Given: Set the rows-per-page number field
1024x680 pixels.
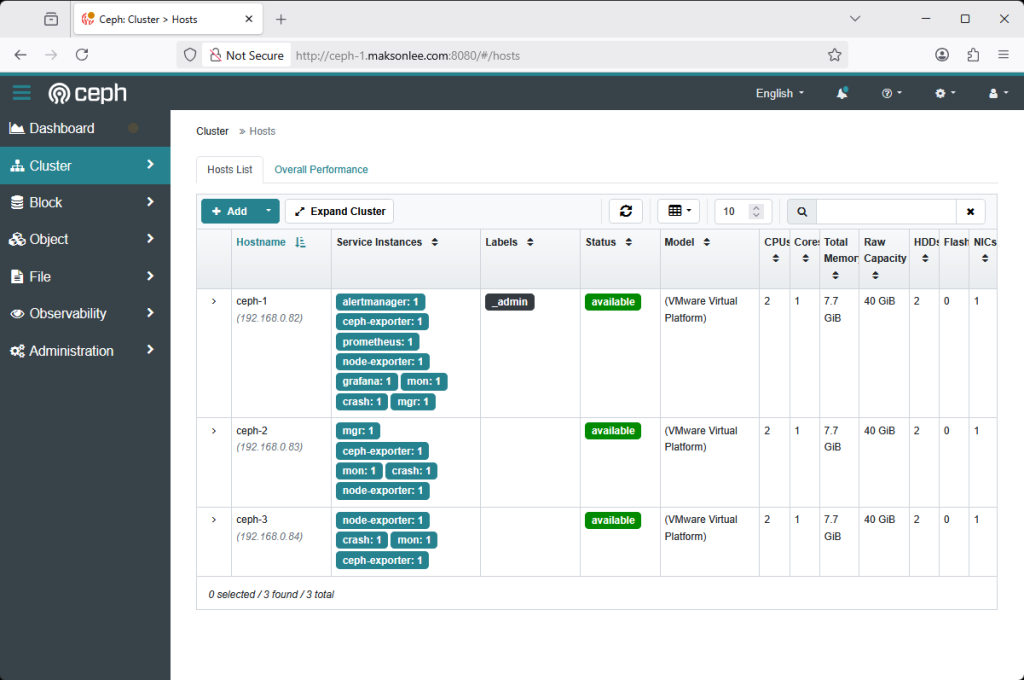Looking at the screenshot, I should 743,212.
